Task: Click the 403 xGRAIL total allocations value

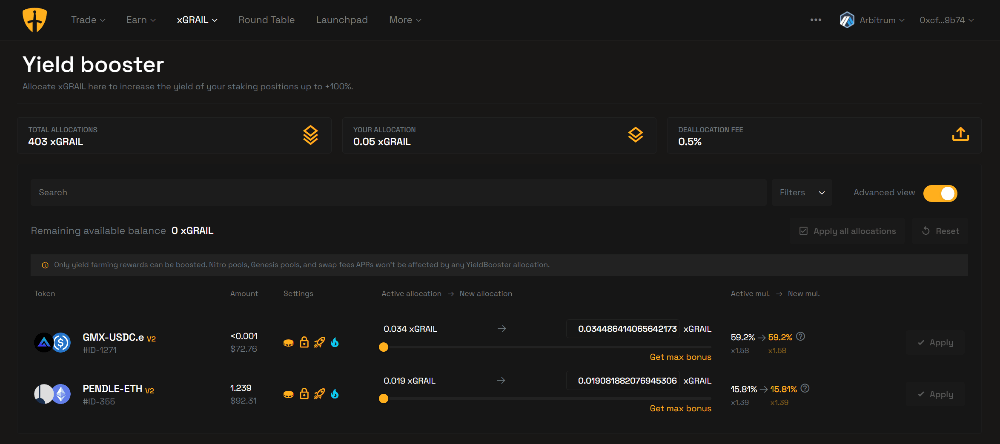Action: [x=55, y=142]
